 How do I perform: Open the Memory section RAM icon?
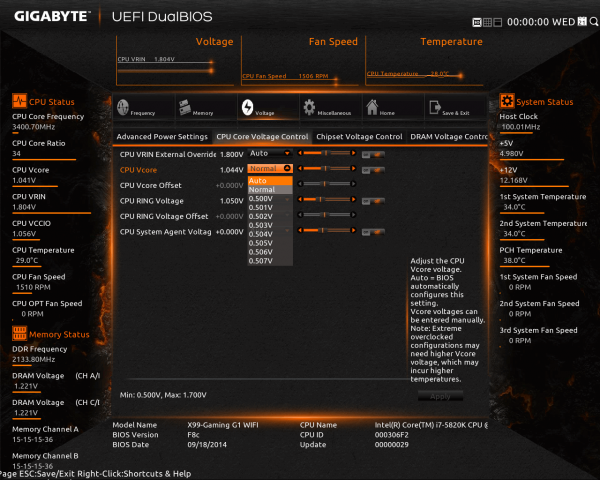(185, 107)
